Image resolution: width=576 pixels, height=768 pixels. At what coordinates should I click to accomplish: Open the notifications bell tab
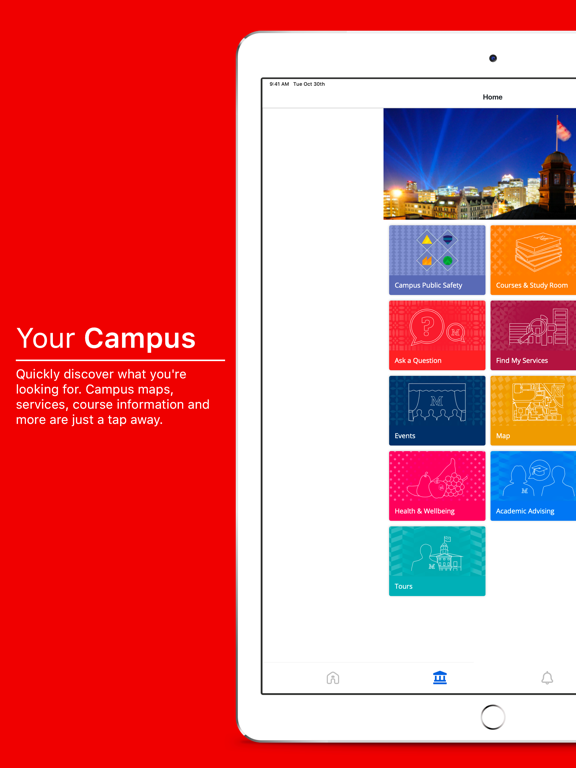point(547,678)
